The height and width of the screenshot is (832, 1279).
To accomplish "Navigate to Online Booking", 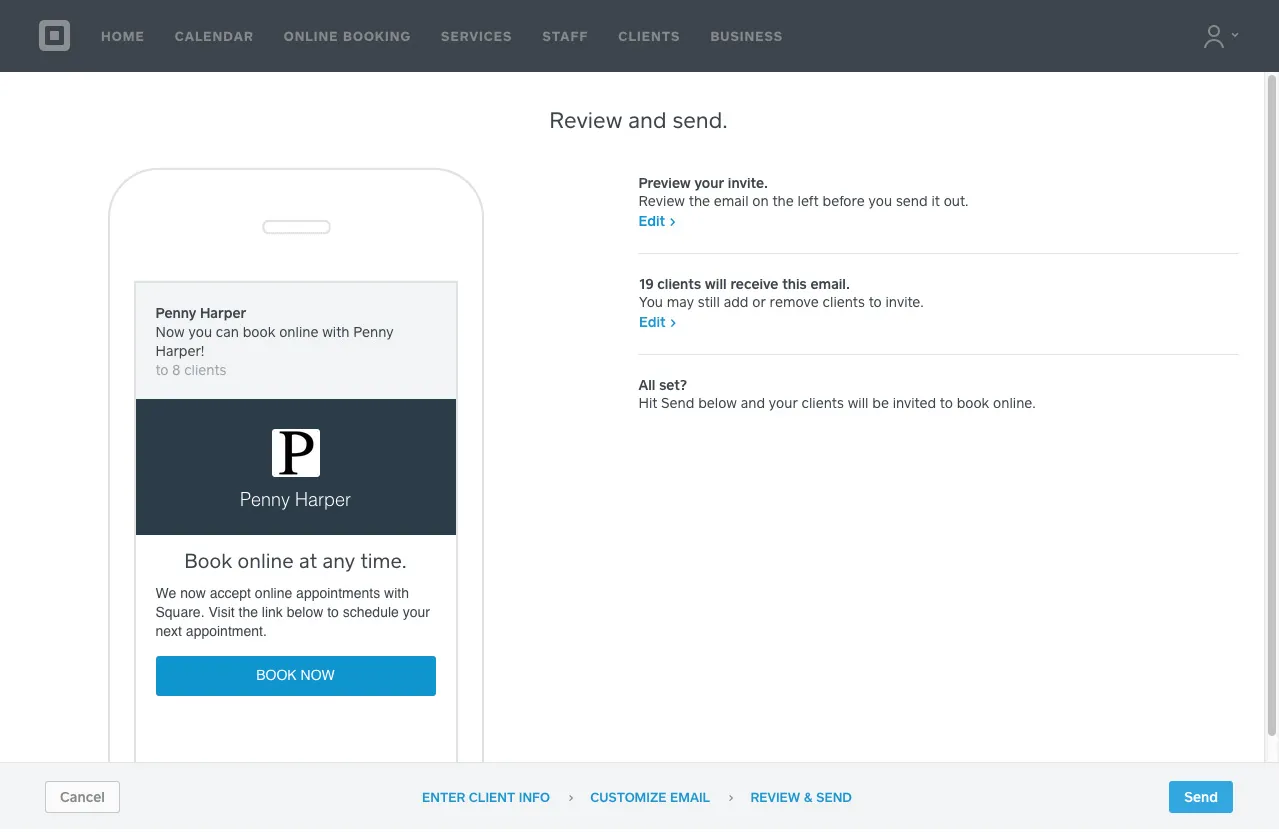I will 347,36.
